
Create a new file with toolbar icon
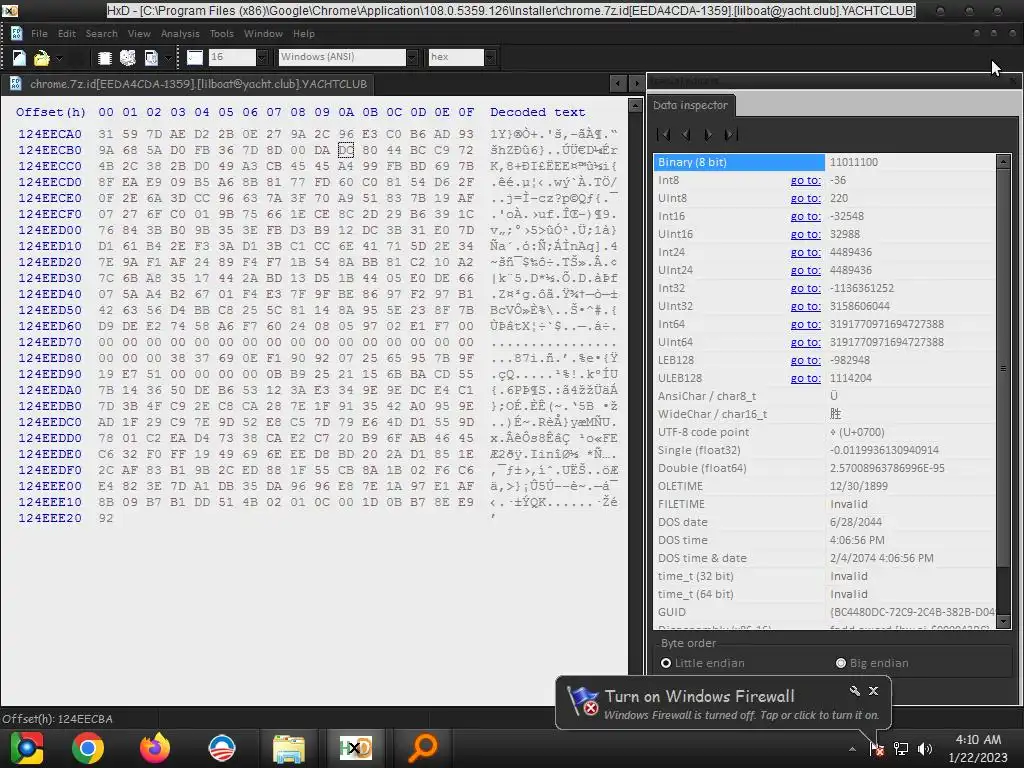click(19, 58)
